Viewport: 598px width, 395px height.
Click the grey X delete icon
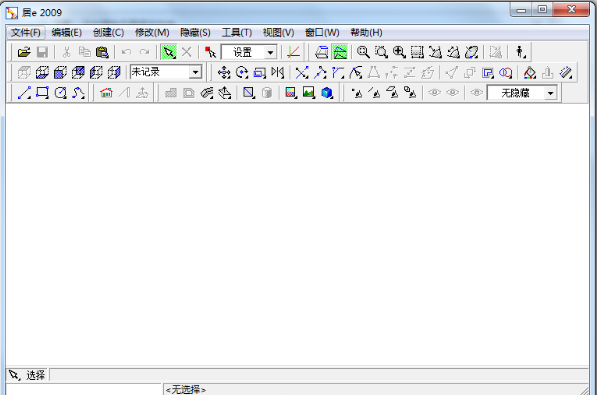coord(186,52)
